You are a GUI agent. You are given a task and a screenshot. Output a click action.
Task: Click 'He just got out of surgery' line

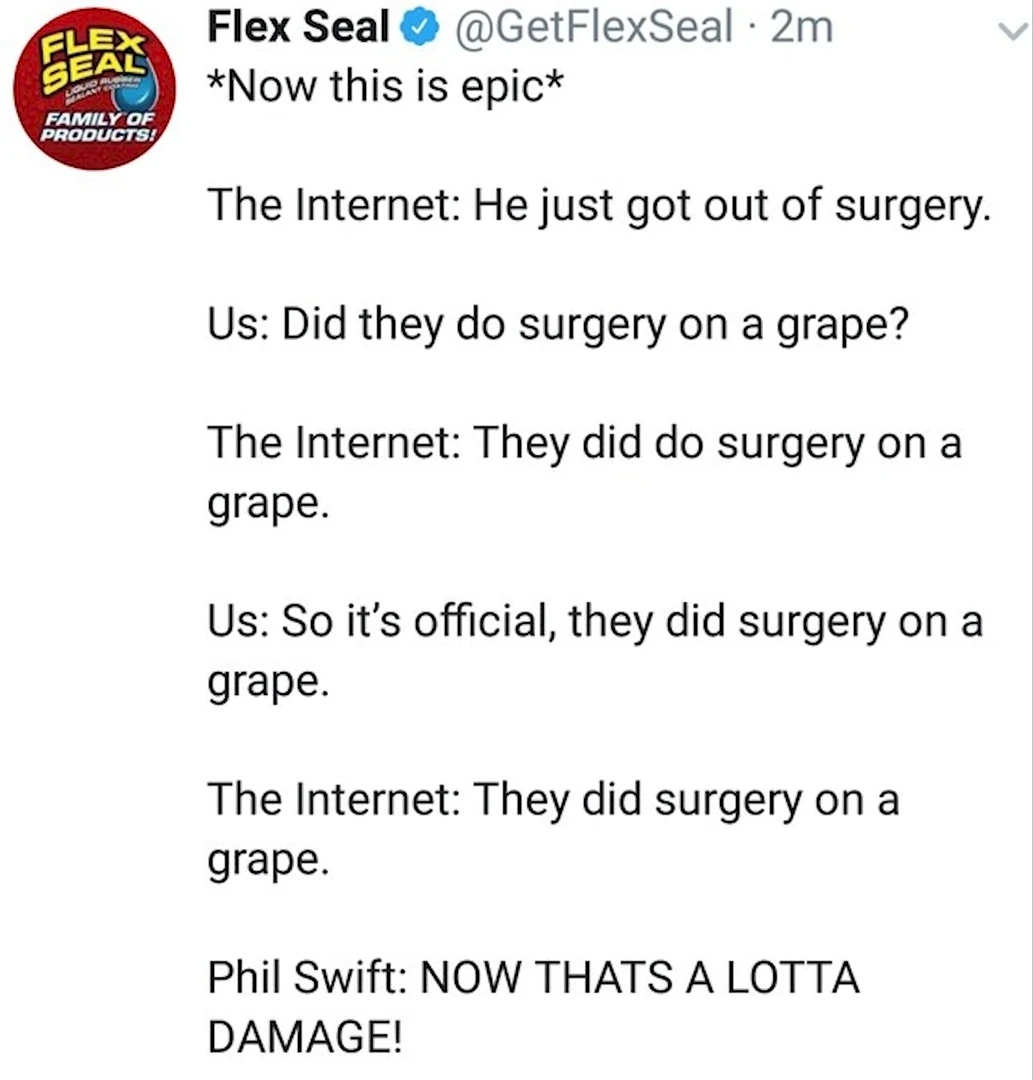click(x=598, y=207)
